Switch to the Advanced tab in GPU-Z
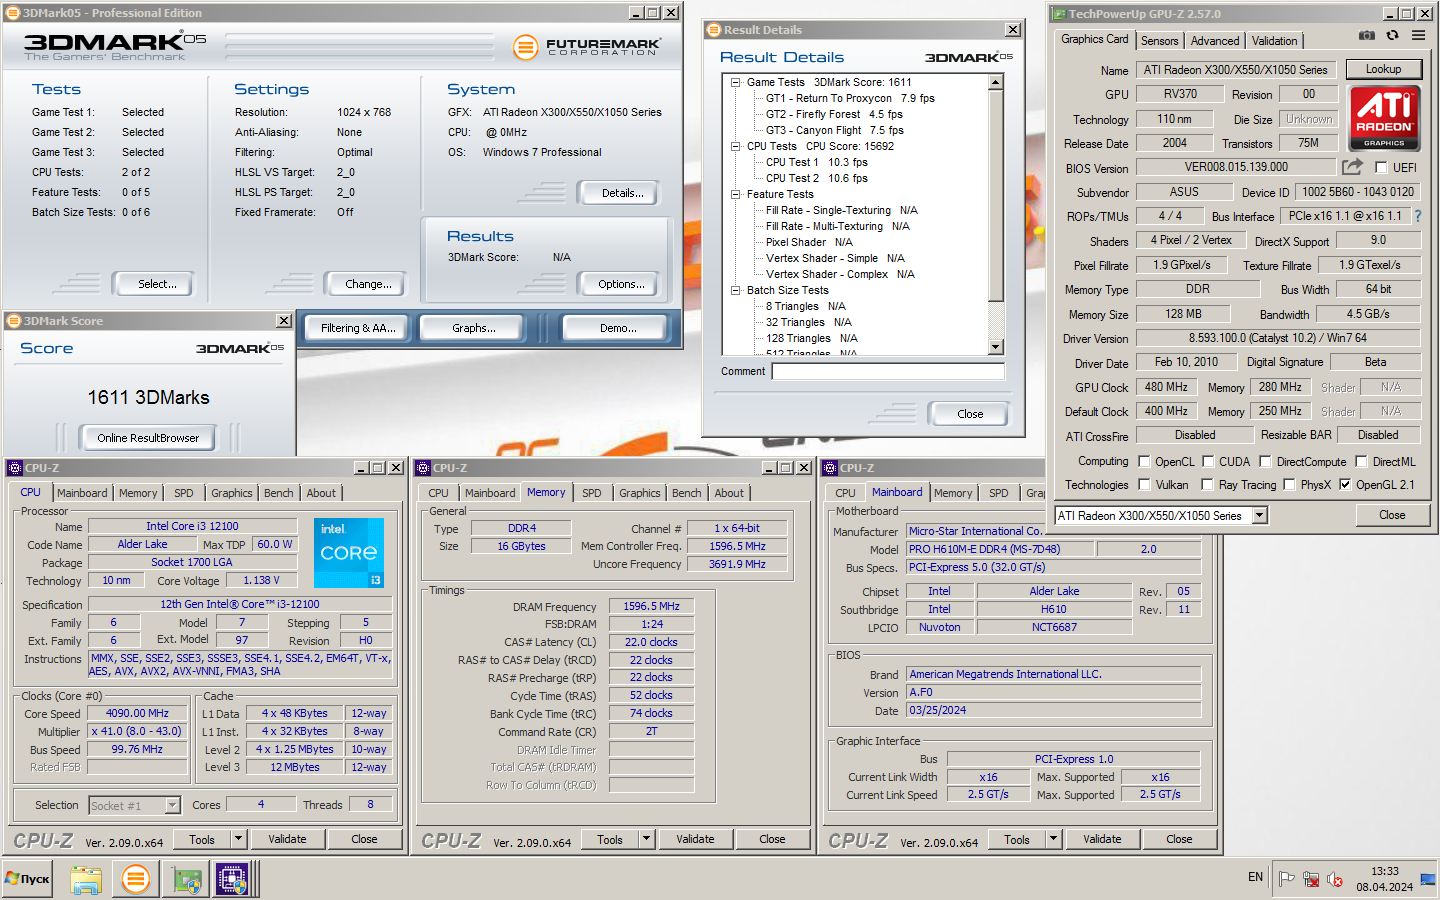 coord(1215,41)
